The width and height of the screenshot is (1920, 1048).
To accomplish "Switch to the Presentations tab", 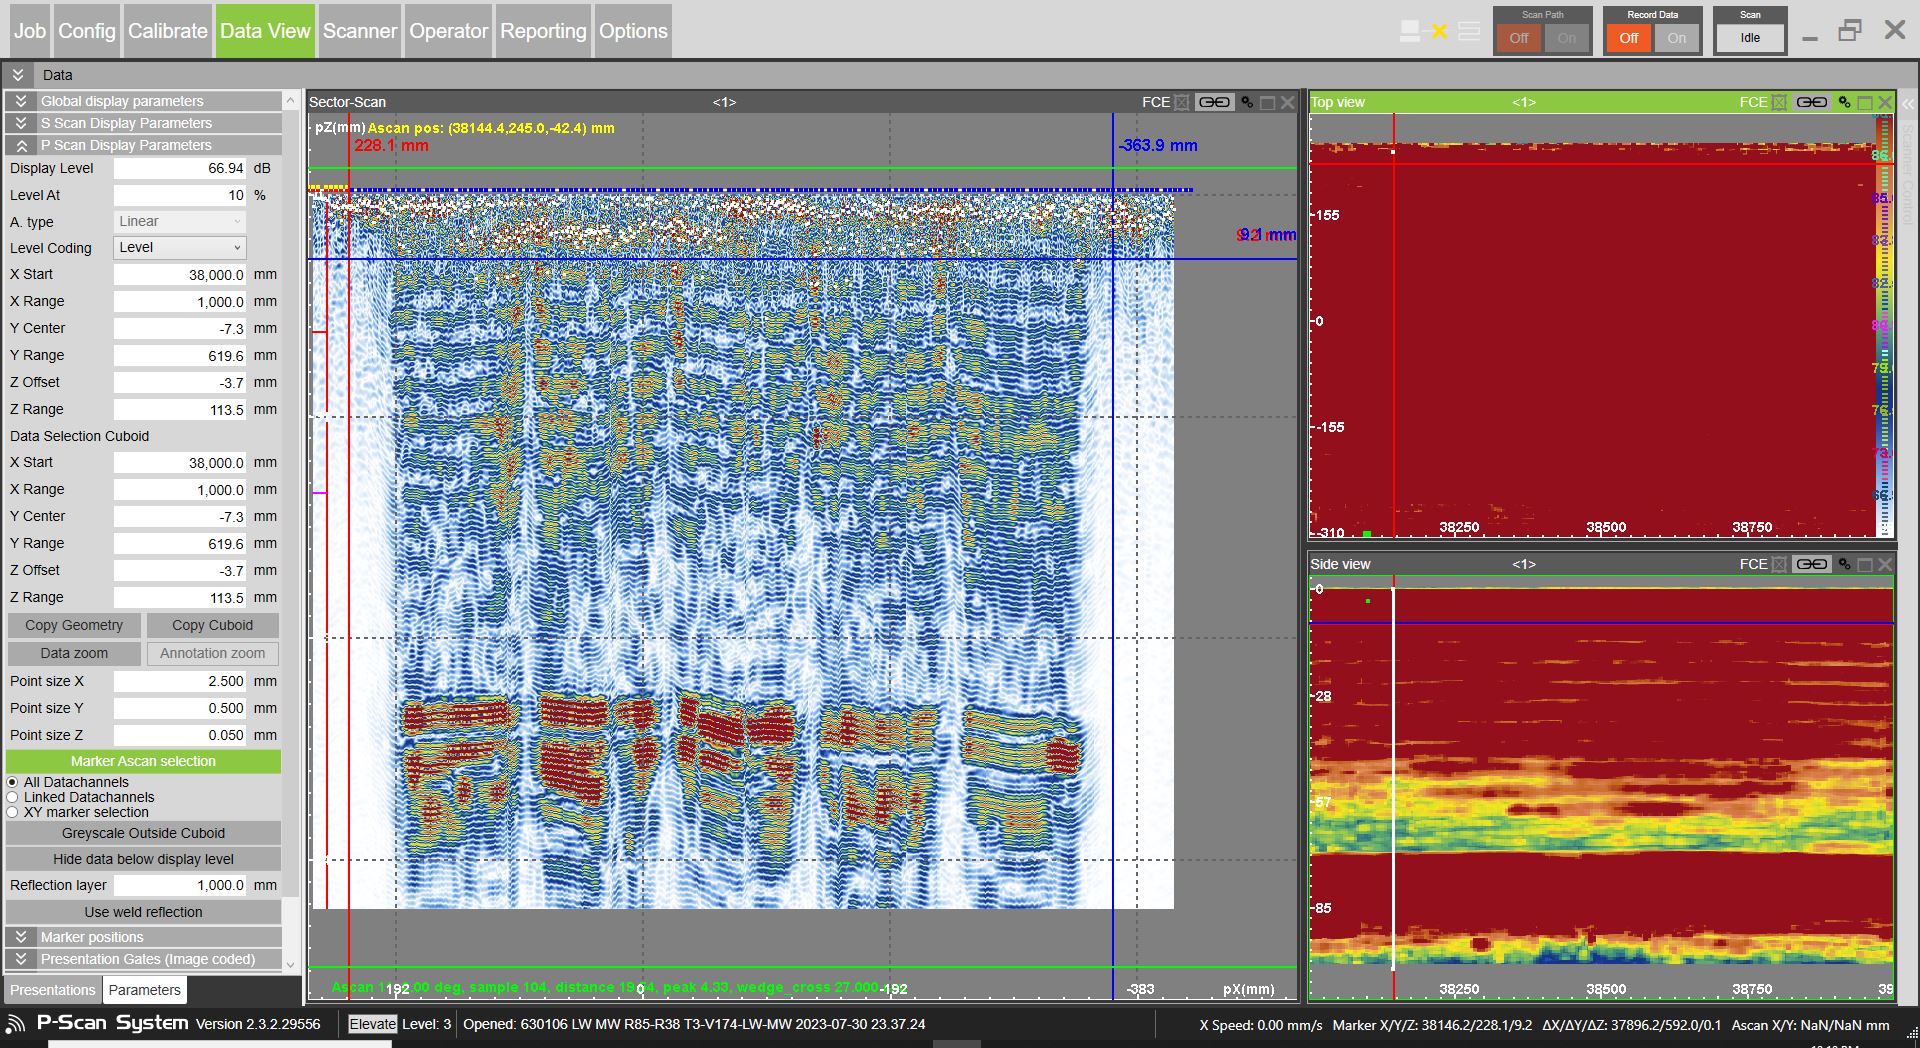I will point(52,990).
